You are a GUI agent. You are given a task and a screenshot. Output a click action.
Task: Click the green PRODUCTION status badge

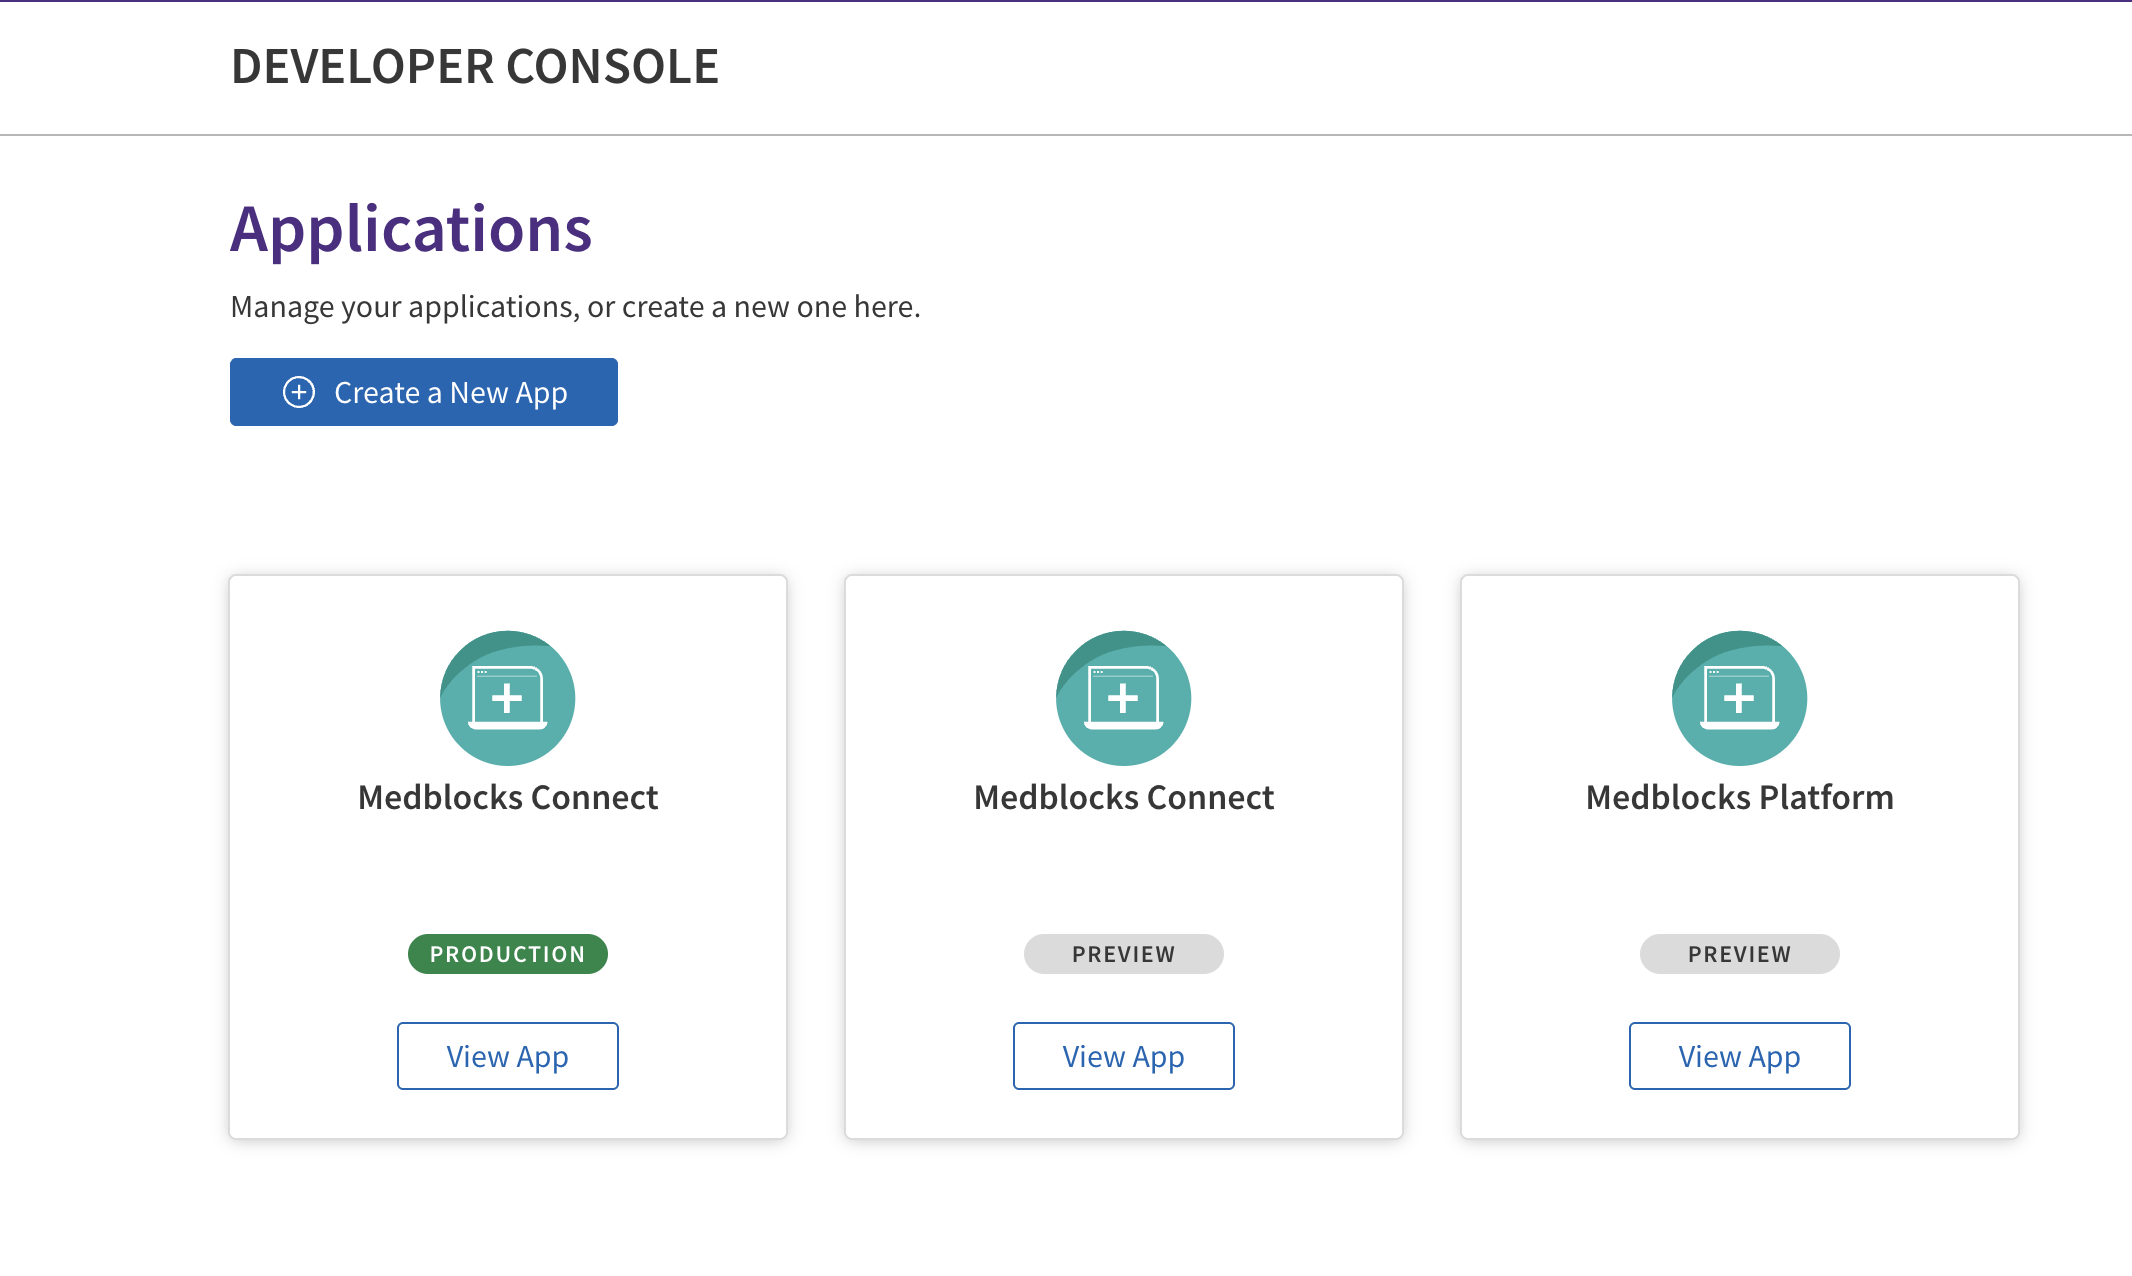pyautogui.click(x=508, y=954)
